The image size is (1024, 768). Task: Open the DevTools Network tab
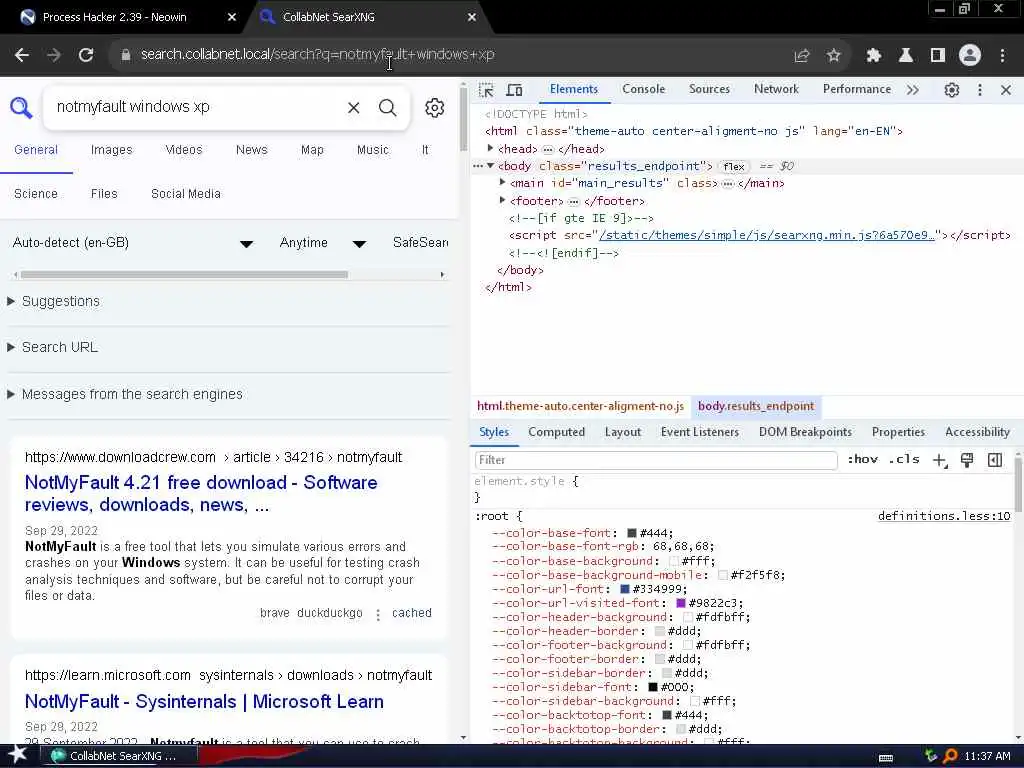[x=776, y=89]
